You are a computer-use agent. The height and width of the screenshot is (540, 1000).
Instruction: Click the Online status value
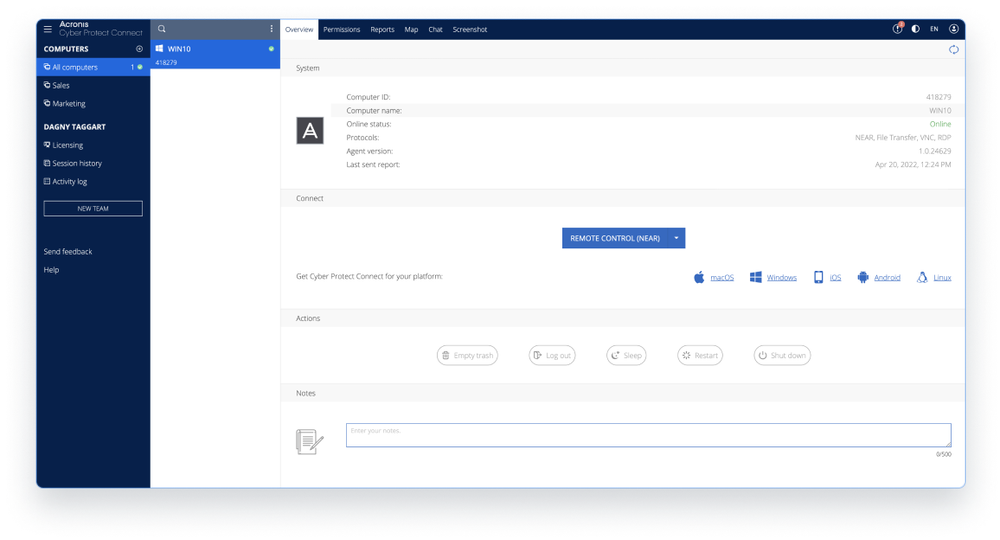[x=940, y=124]
